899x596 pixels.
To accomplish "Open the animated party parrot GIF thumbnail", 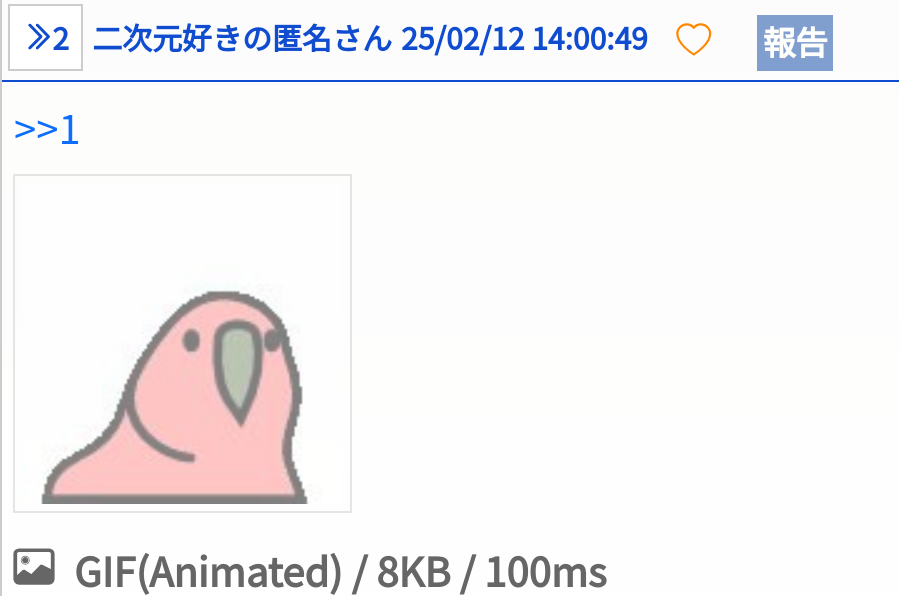I will [x=182, y=343].
